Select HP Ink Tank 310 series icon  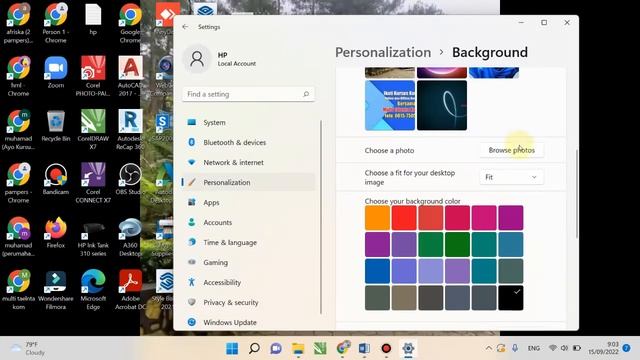coord(93,237)
